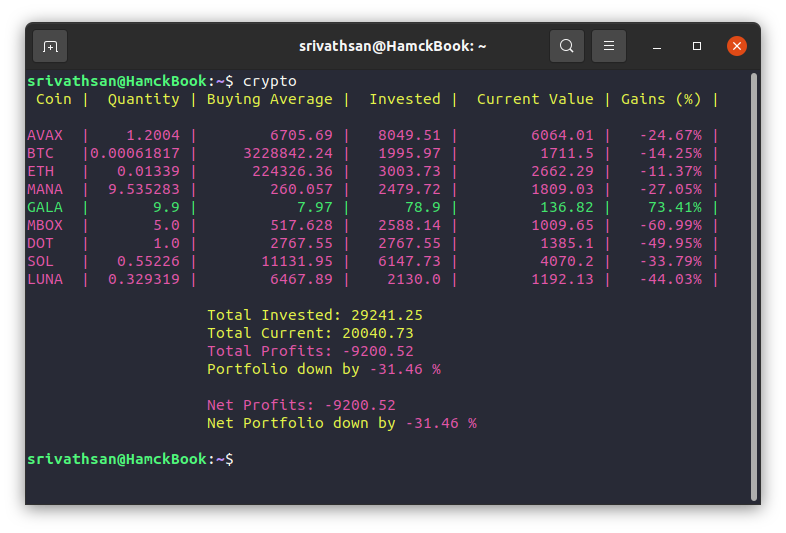Click GALA current value 136.82
This screenshot has width=786, height=533.
point(566,208)
